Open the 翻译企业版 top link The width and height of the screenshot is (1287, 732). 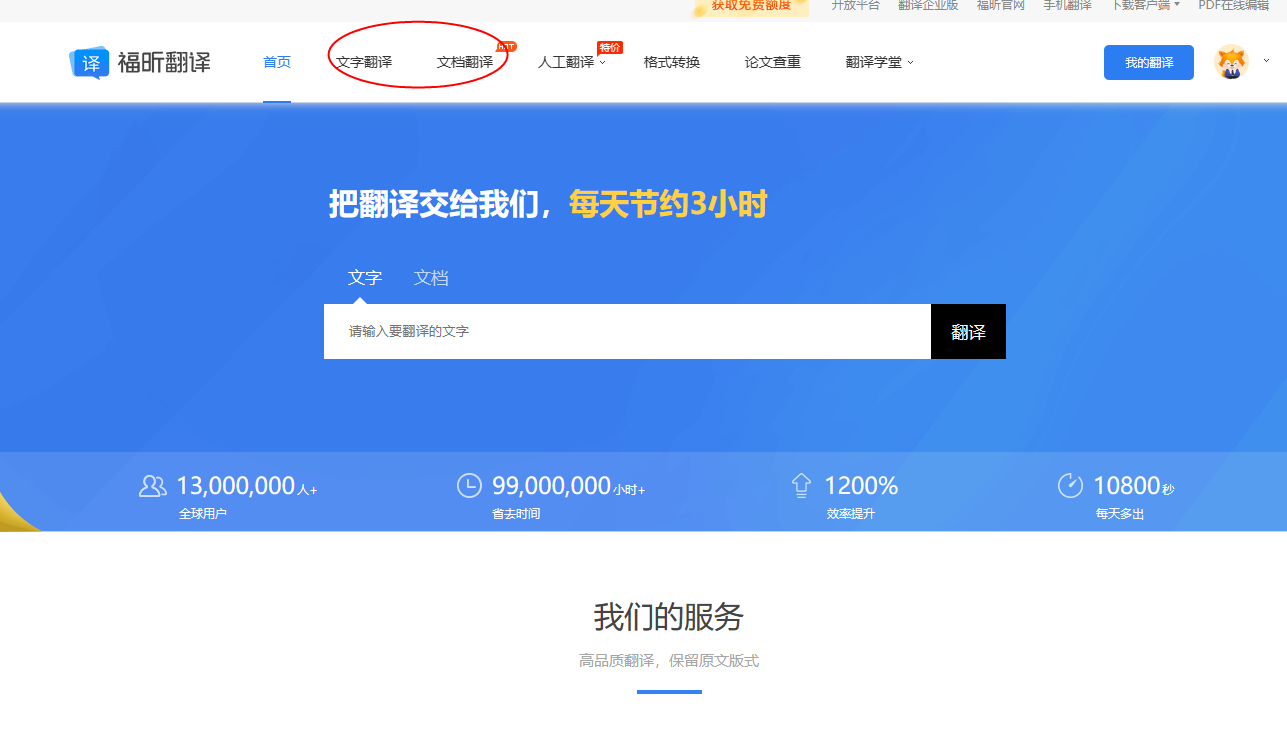(928, 5)
